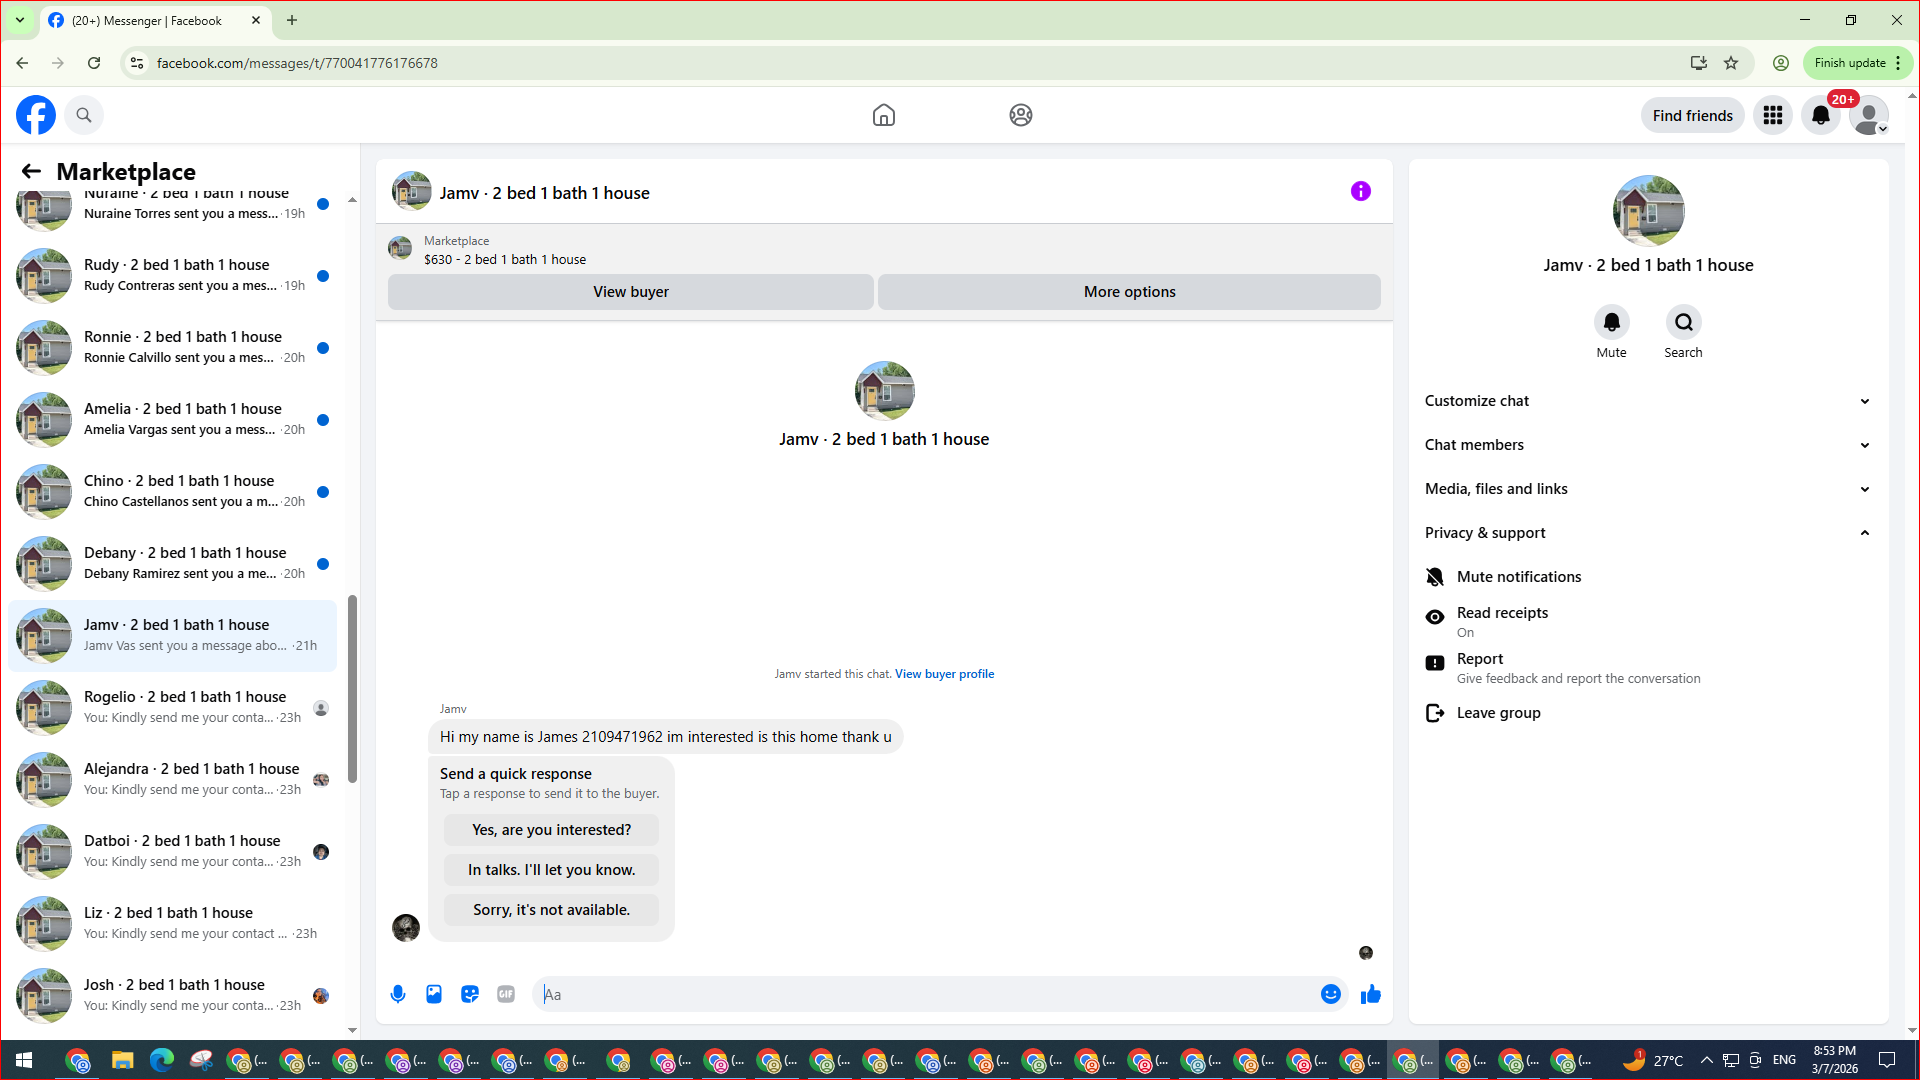Open Amelia conversation in the list
This screenshot has width=1920, height=1080.
[172, 419]
